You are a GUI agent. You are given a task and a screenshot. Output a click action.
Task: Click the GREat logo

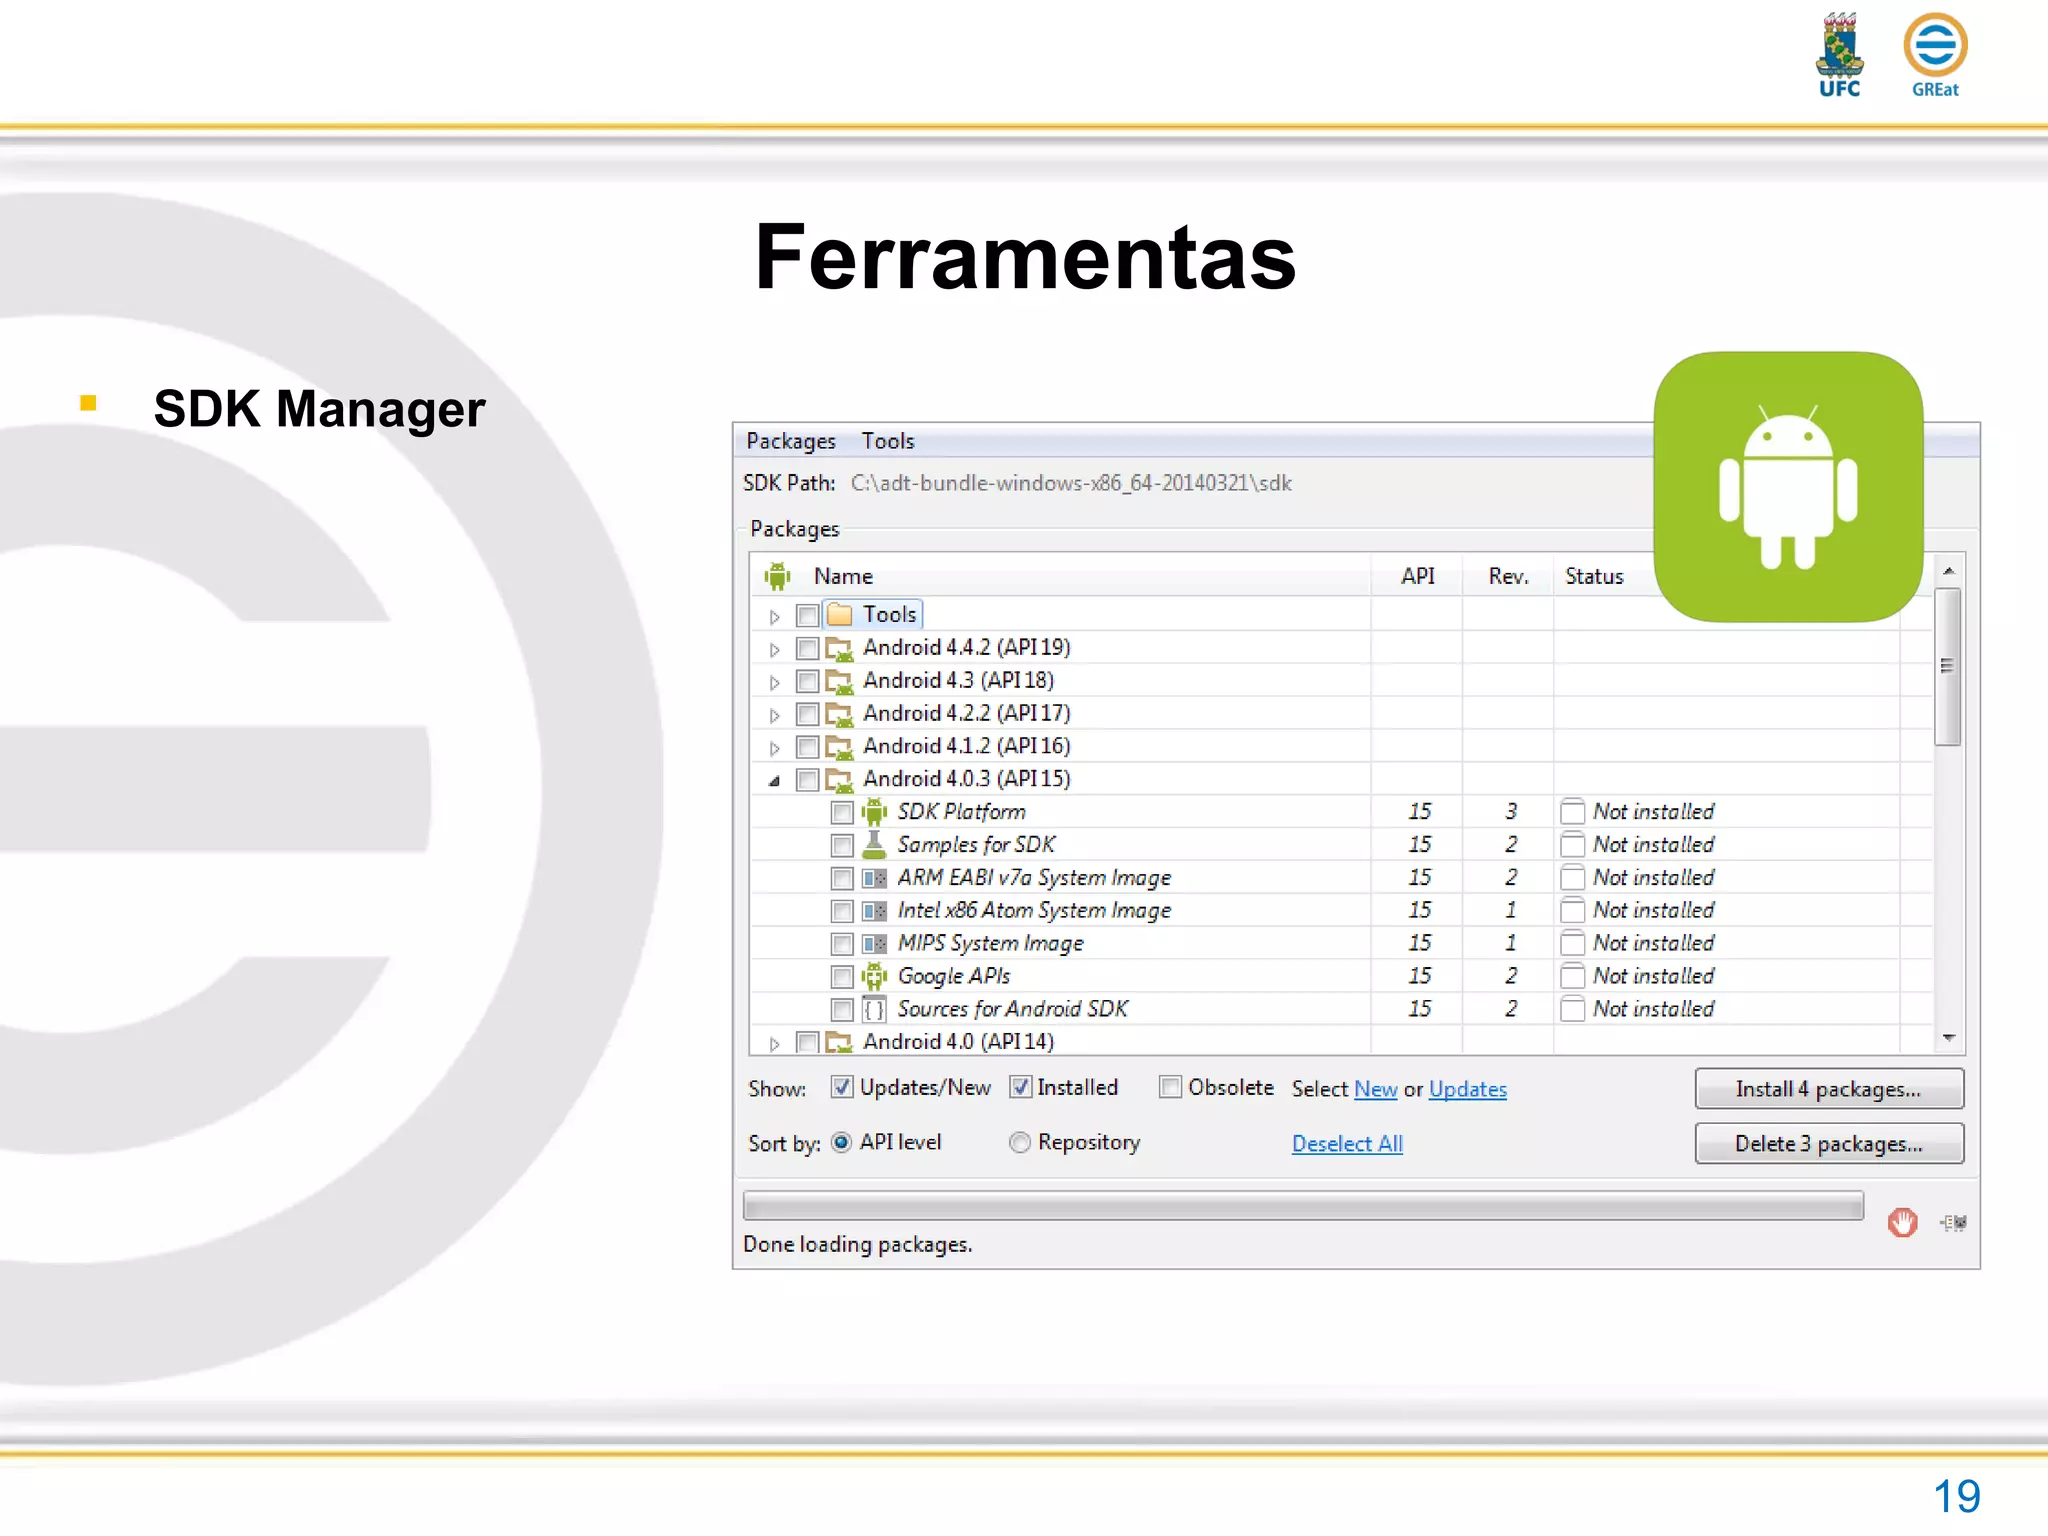click(1935, 55)
